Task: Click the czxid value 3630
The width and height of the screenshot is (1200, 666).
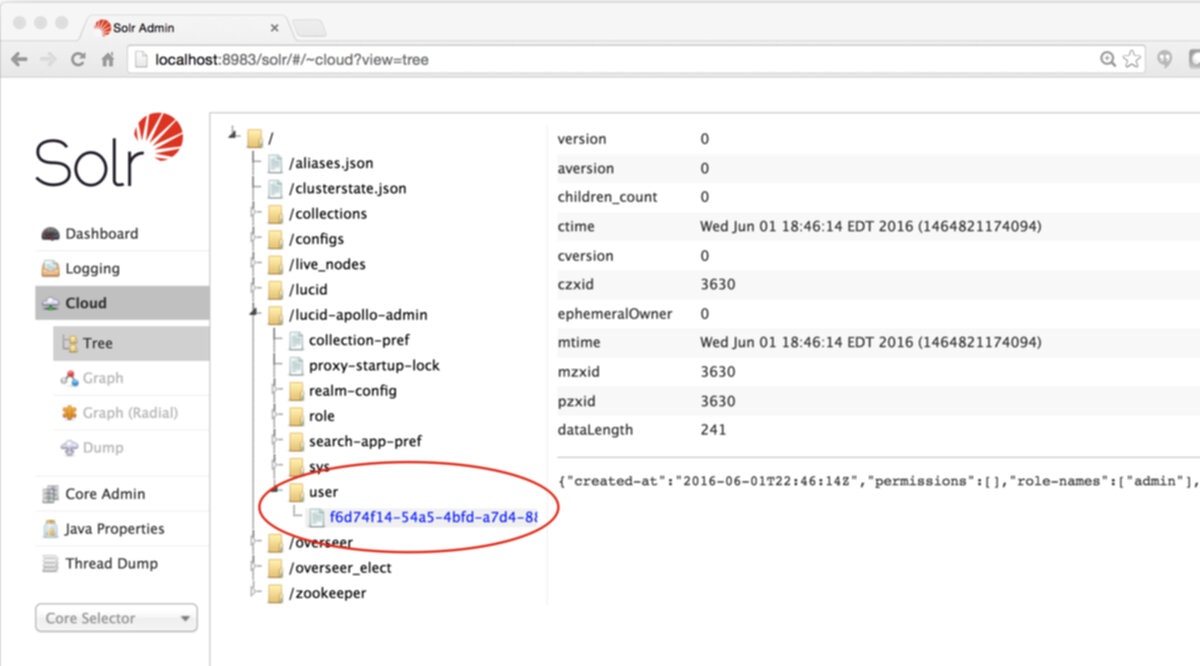Action: 718,284
